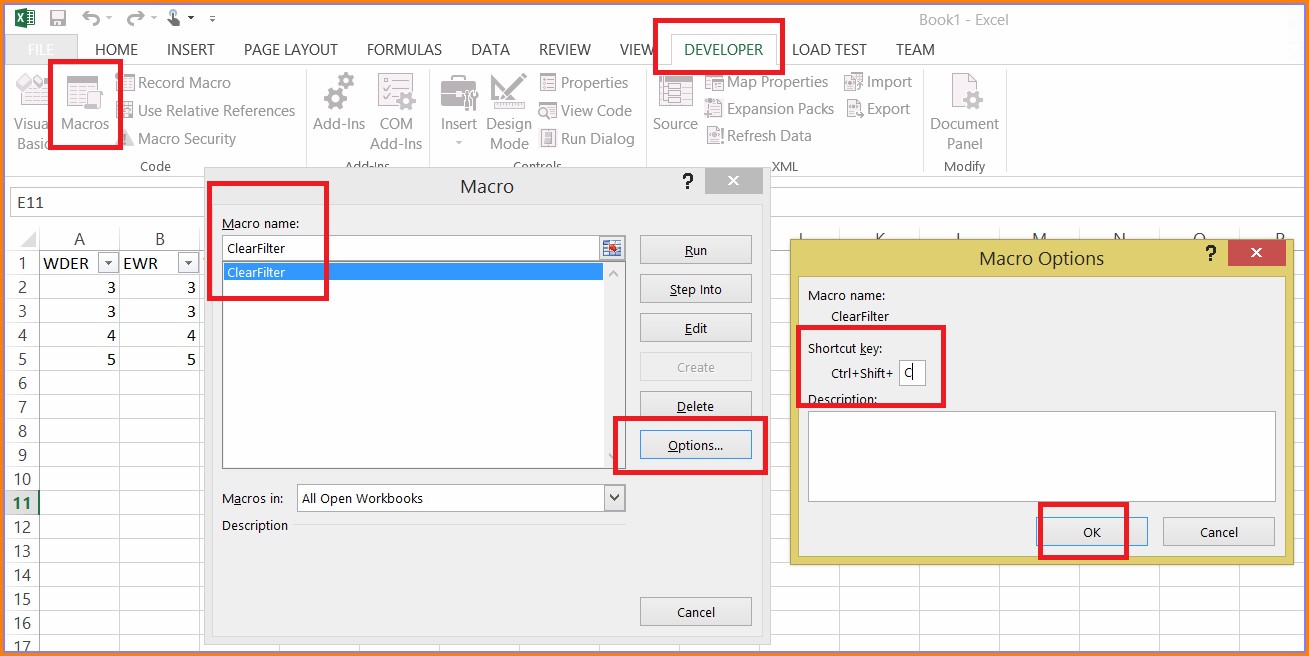Click Refresh Data in XML group
This screenshot has width=1309, height=656.
point(759,136)
